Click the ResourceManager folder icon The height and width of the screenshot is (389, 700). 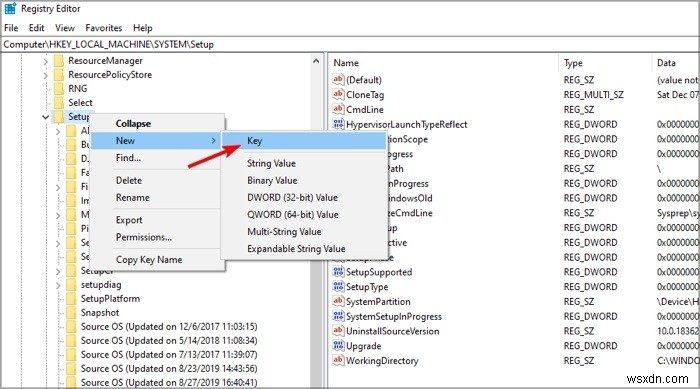pos(58,61)
